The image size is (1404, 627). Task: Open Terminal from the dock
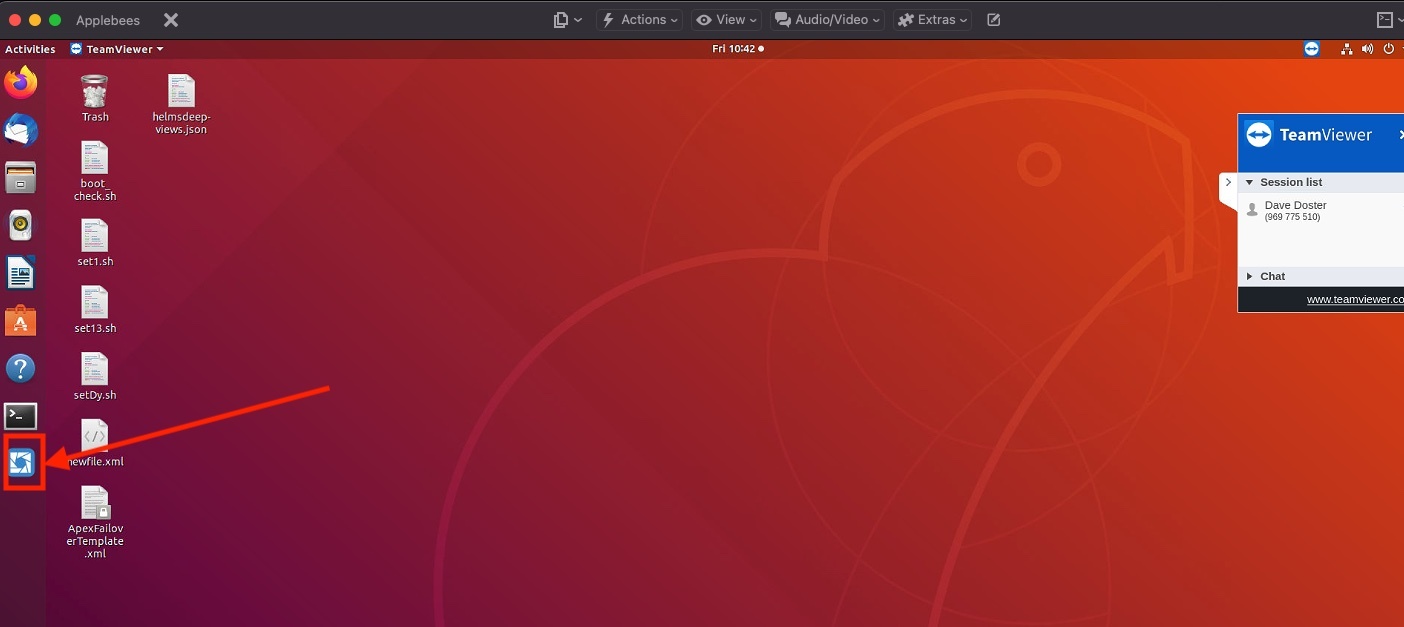point(21,416)
